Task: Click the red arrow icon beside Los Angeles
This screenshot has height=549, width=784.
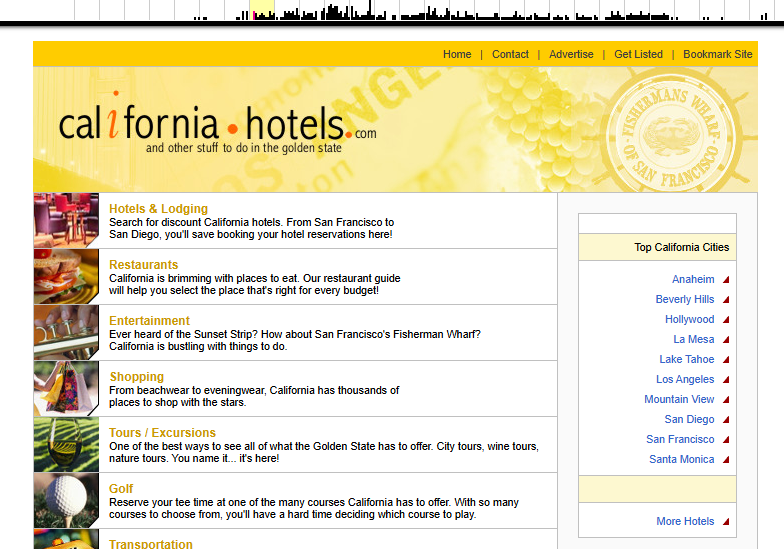Action: pyautogui.click(x=726, y=380)
